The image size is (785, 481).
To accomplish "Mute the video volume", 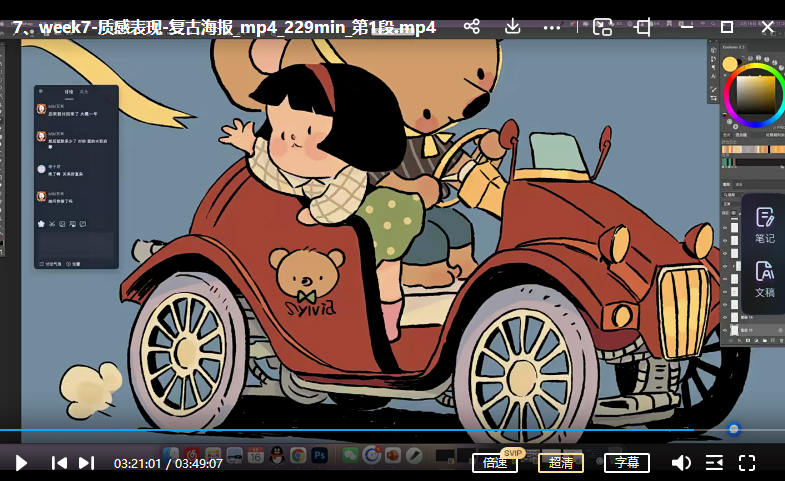I will [x=681, y=463].
